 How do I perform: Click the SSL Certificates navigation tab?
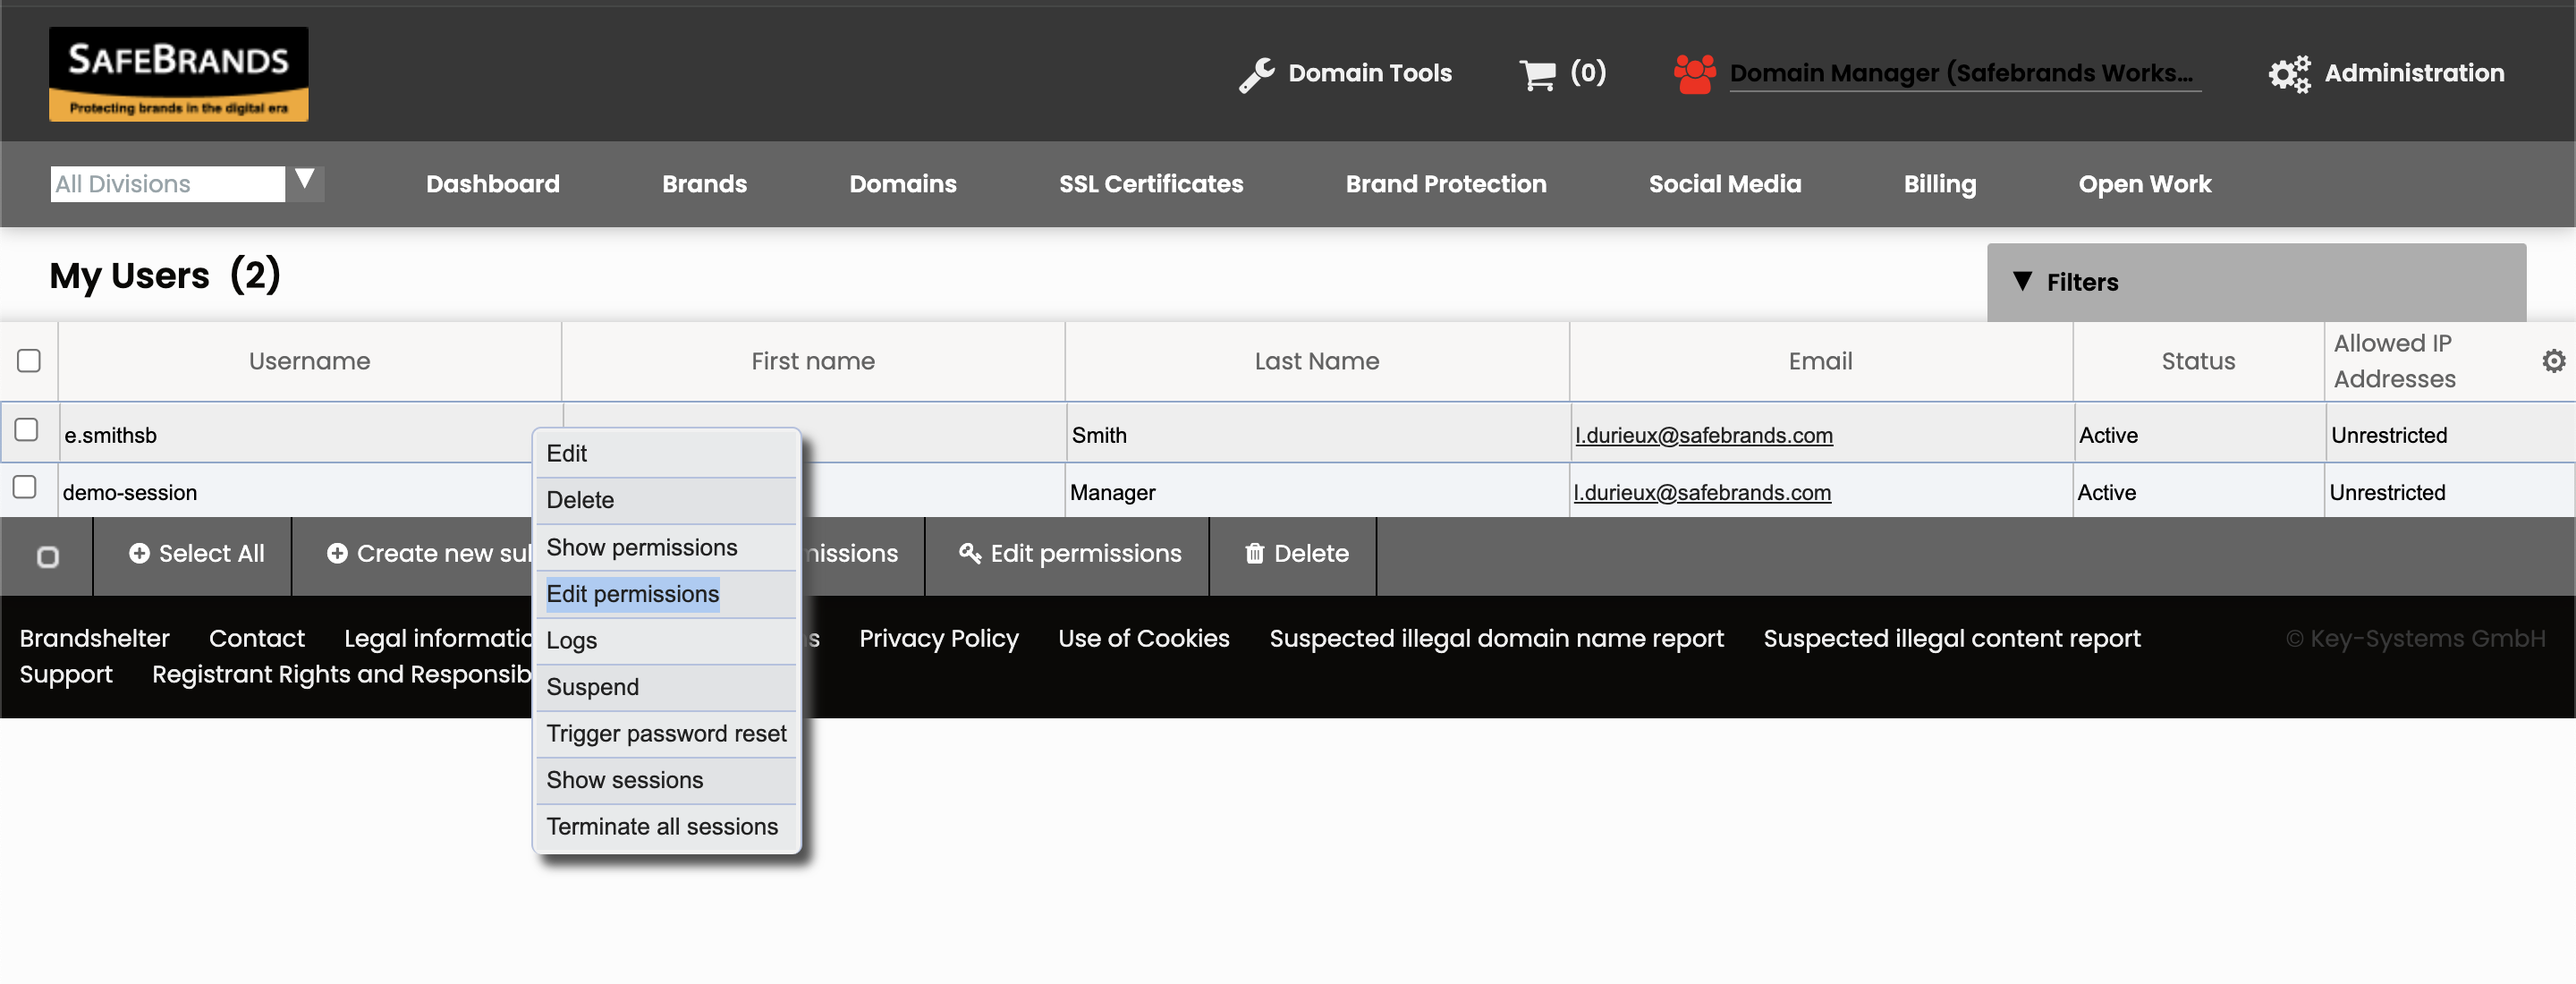pyautogui.click(x=1150, y=182)
